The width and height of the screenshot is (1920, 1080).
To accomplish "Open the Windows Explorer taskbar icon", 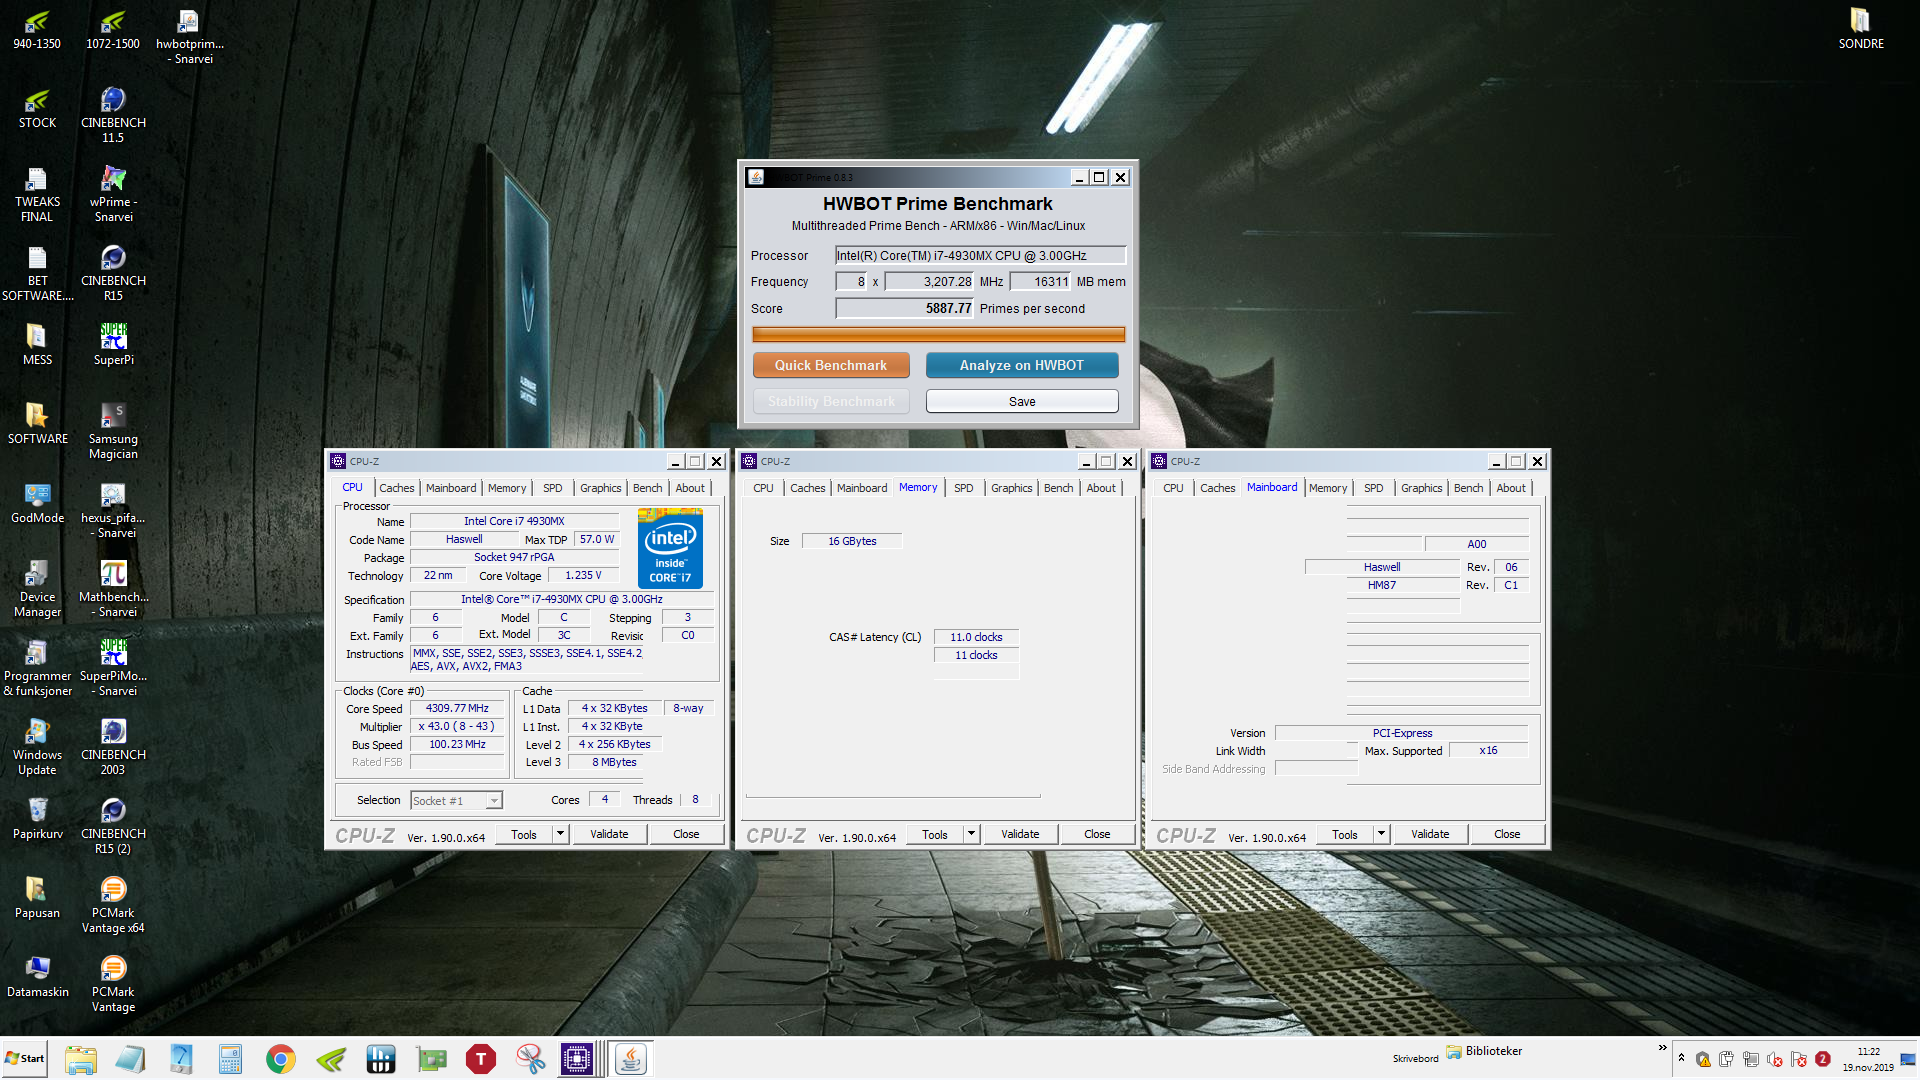I will (x=81, y=1059).
